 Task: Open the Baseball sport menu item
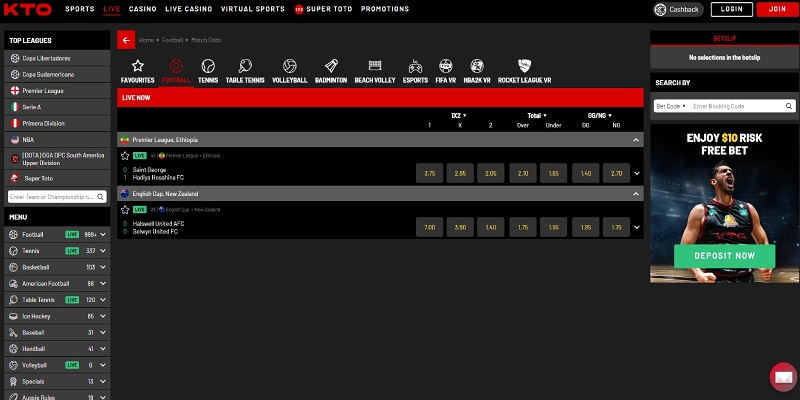click(57, 333)
